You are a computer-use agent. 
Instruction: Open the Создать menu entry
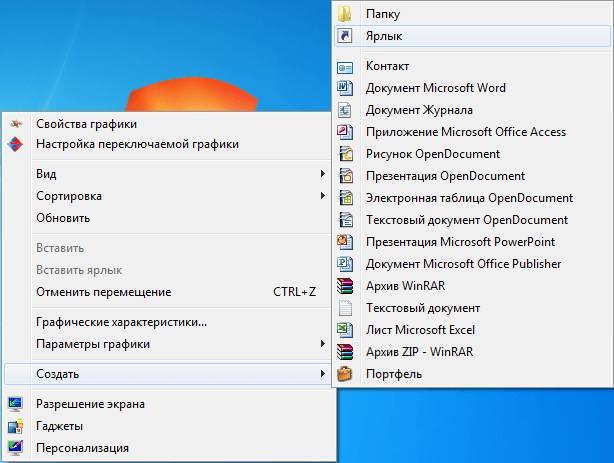coord(167,374)
